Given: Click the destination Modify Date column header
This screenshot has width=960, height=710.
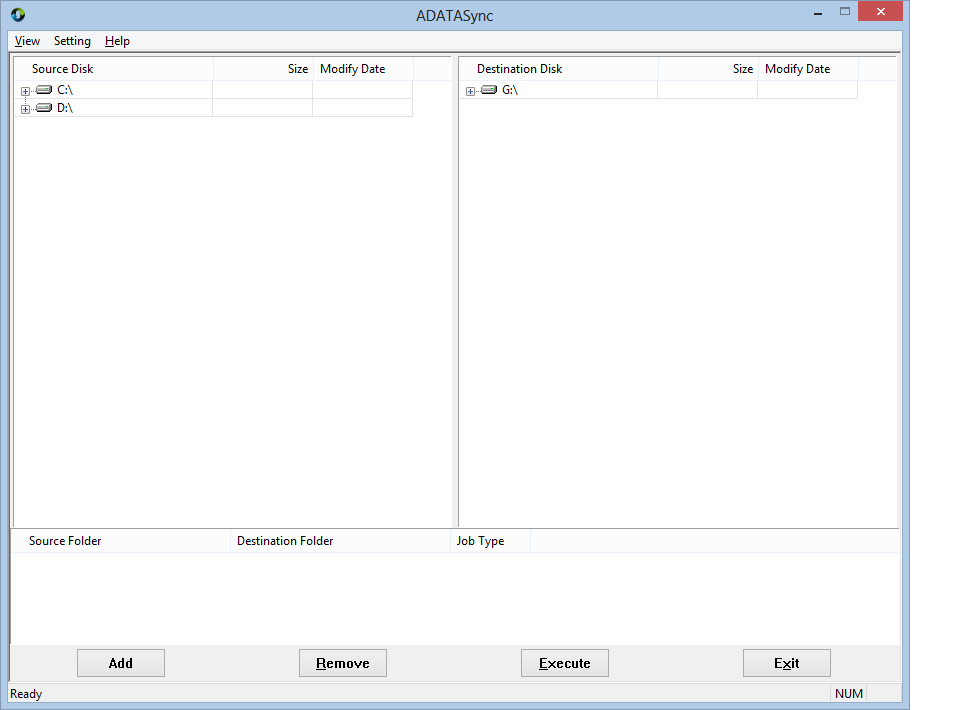Looking at the screenshot, I should [808, 69].
